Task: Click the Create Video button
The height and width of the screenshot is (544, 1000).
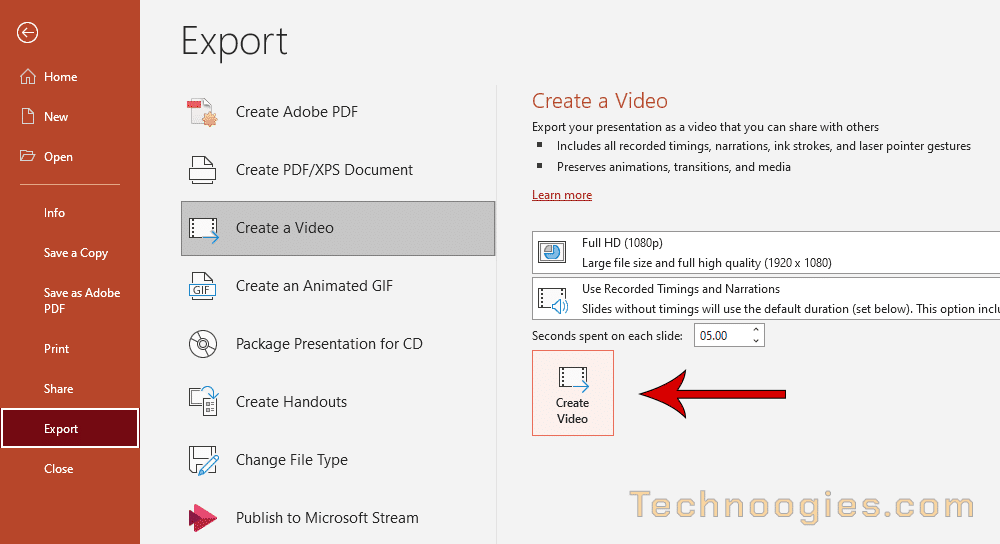Action: pyautogui.click(x=573, y=393)
